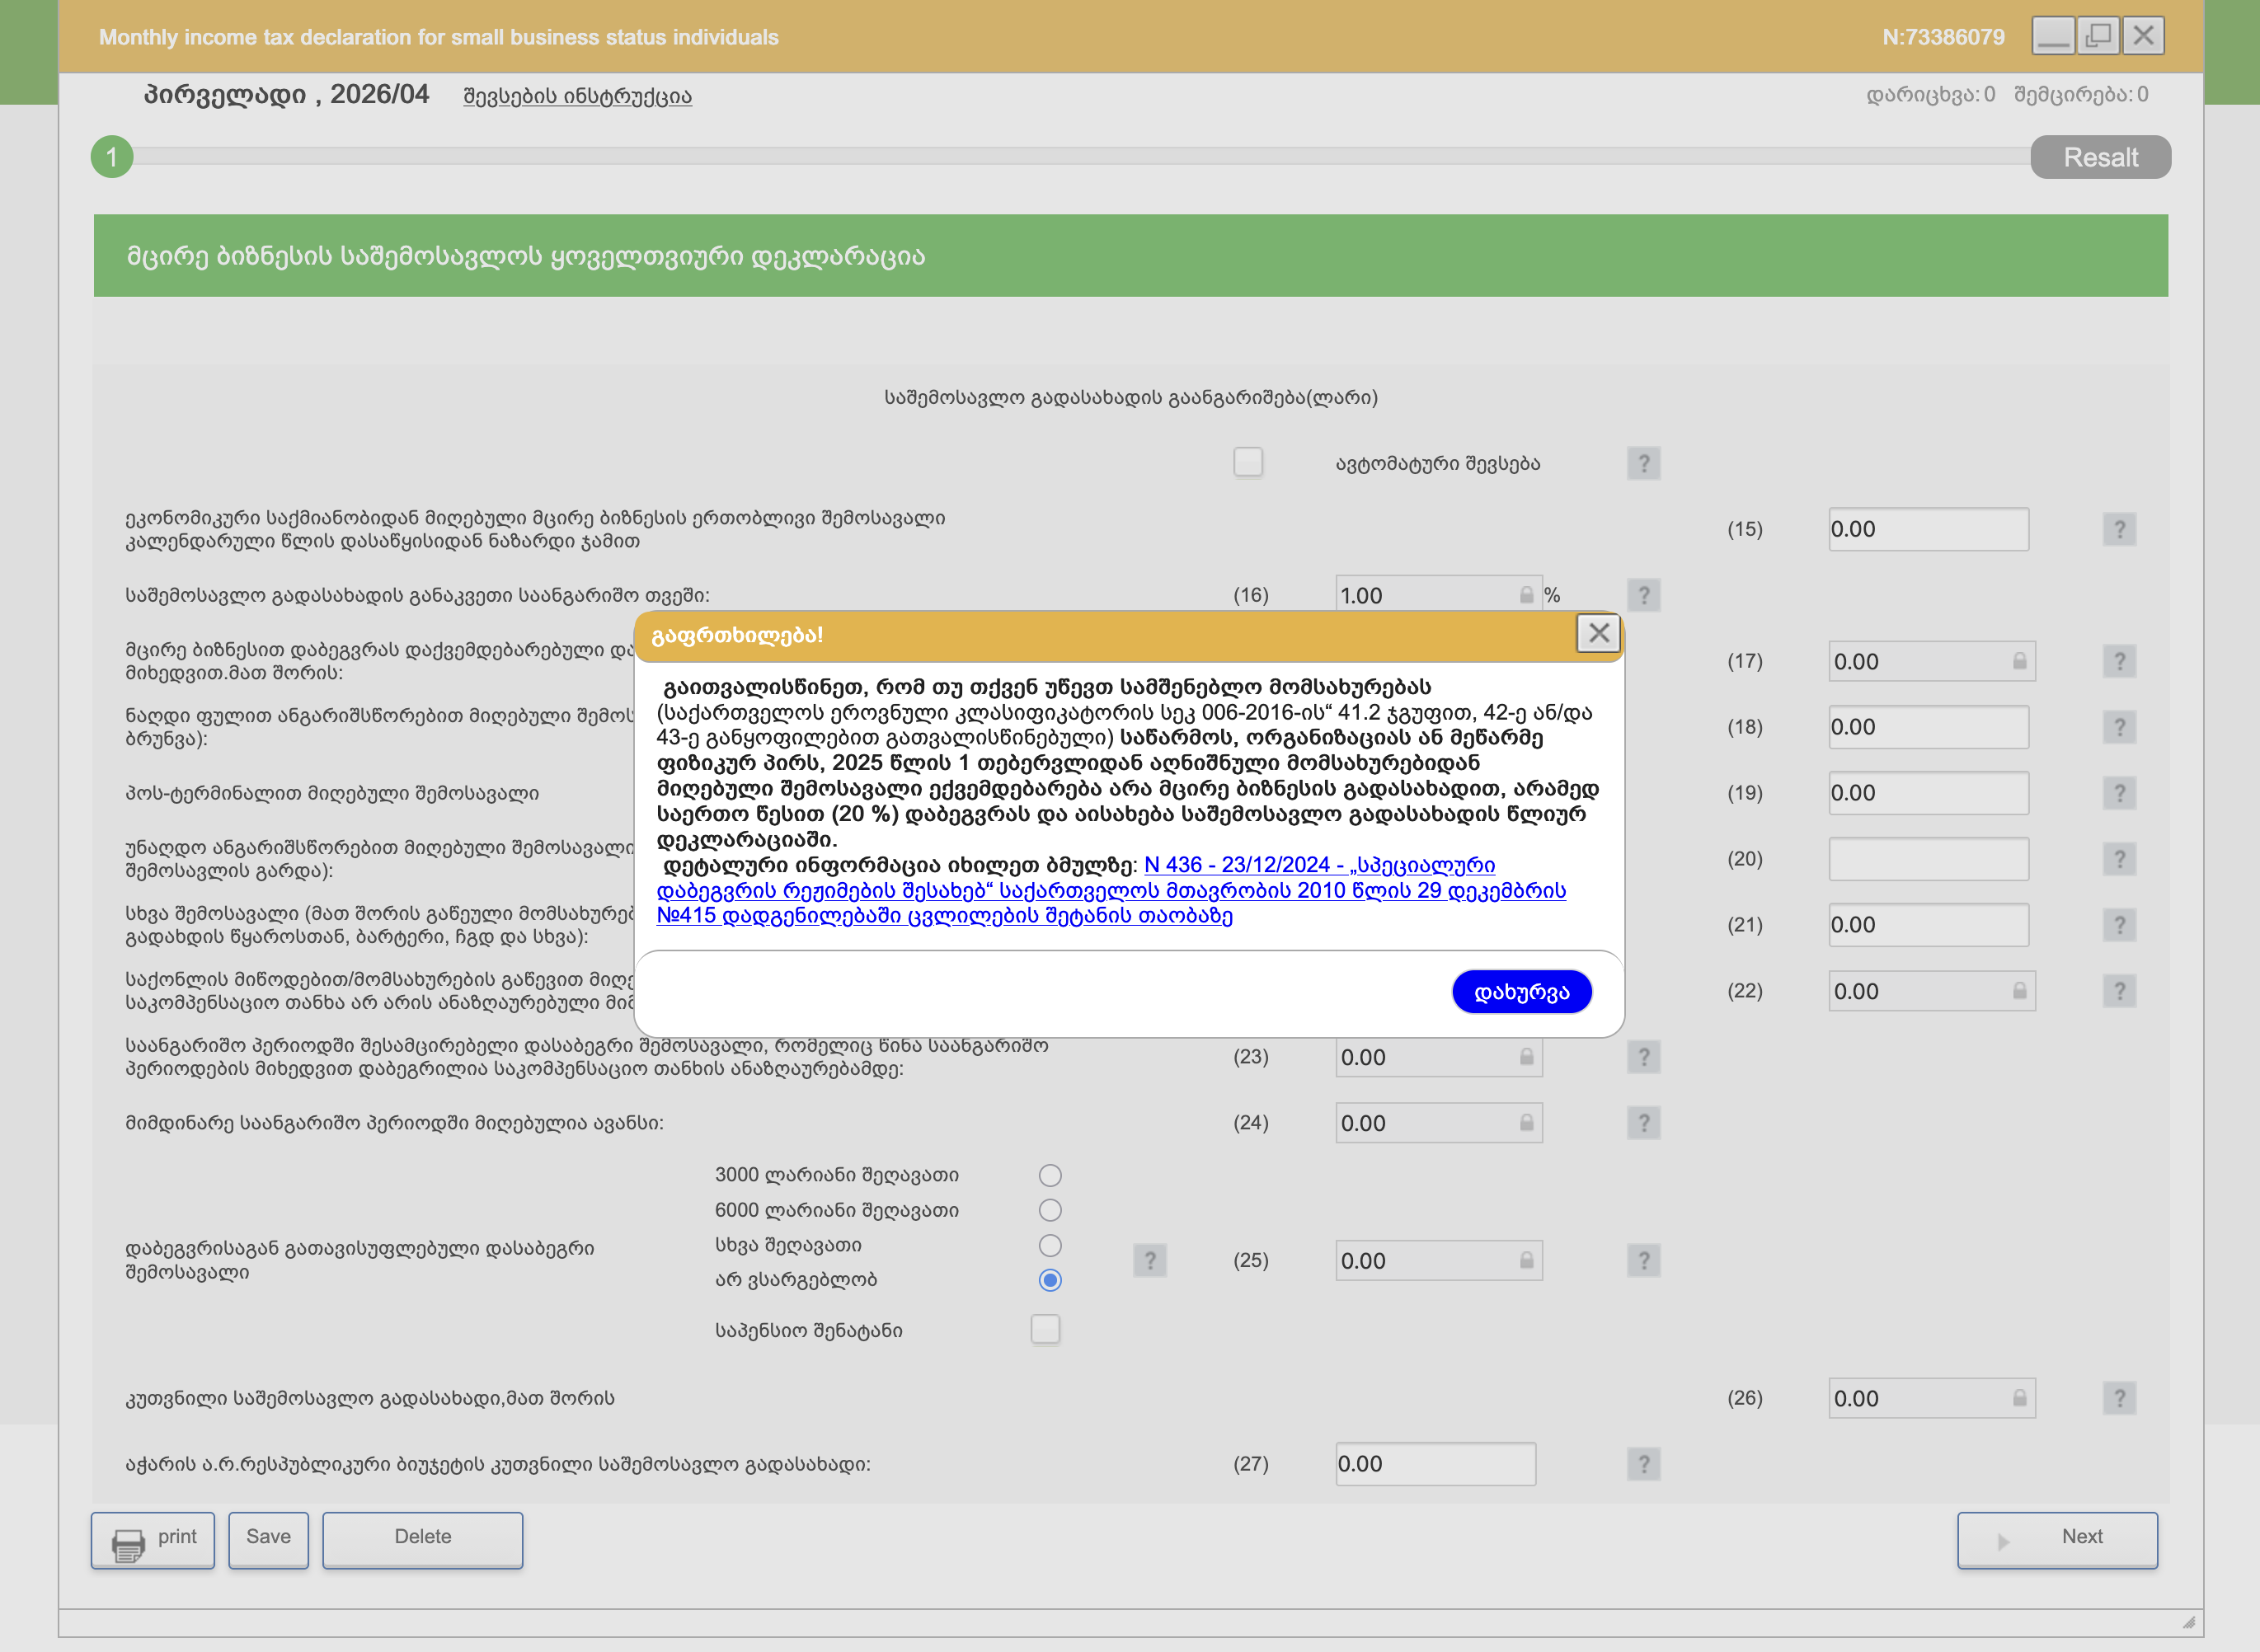Open შევსების ინსტრუქცია instructions link
The image size is (2260, 1652).
coord(577,96)
